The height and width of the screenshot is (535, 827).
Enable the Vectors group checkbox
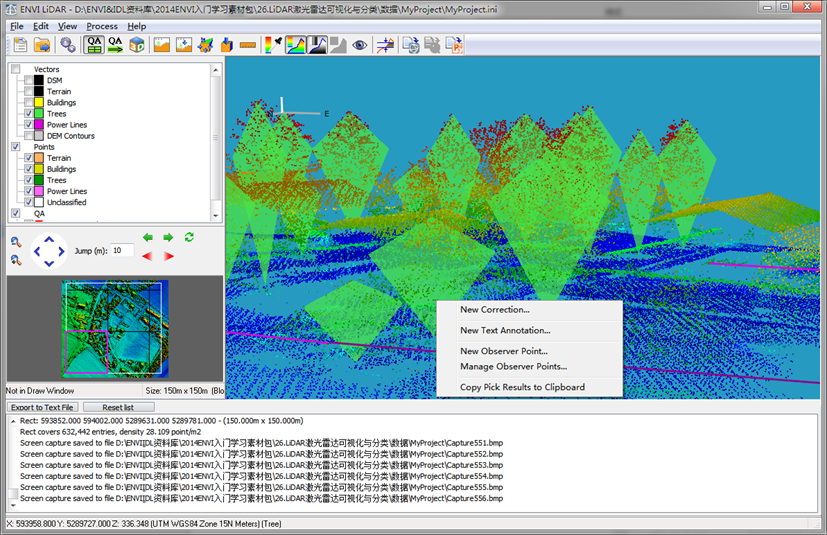coord(16,69)
